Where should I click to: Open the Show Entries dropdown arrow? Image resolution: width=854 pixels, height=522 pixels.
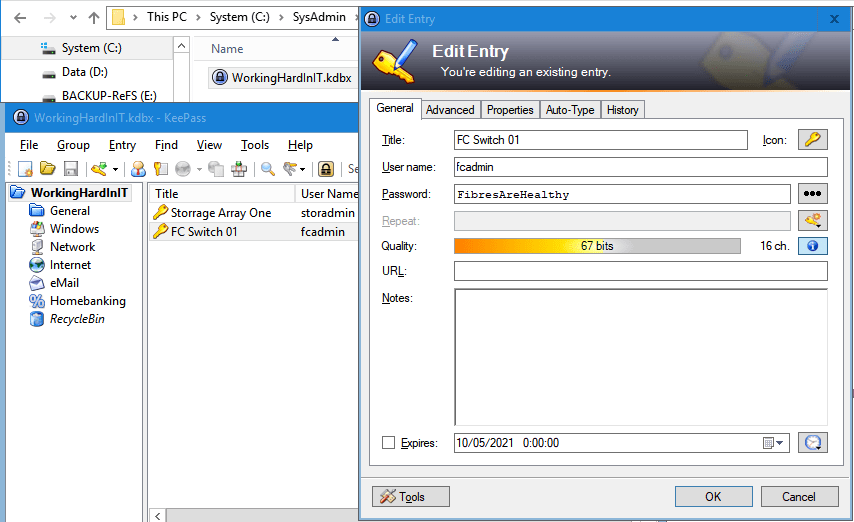(x=303, y=169)
